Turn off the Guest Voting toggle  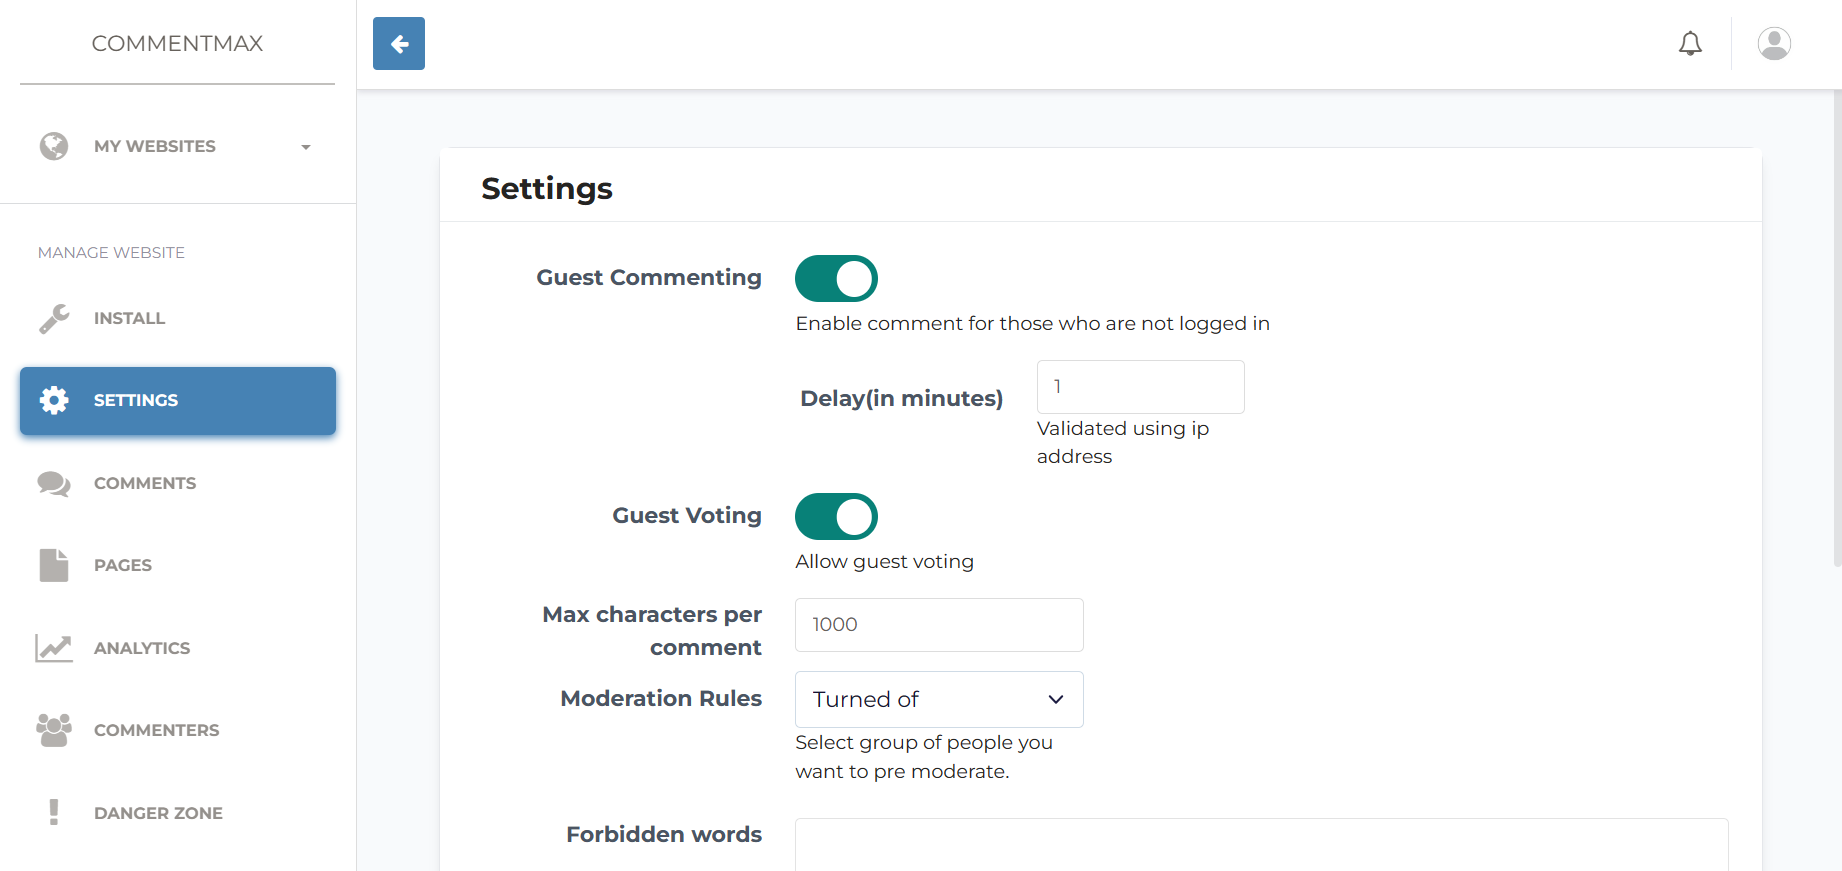click(836, 516)
